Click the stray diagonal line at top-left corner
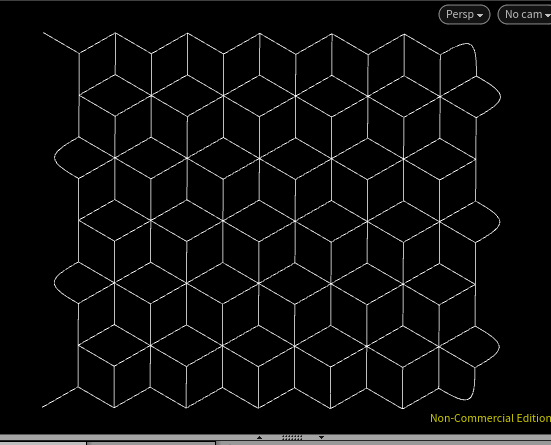The width and height of the screenshot is (551, 445). point(61,43)
